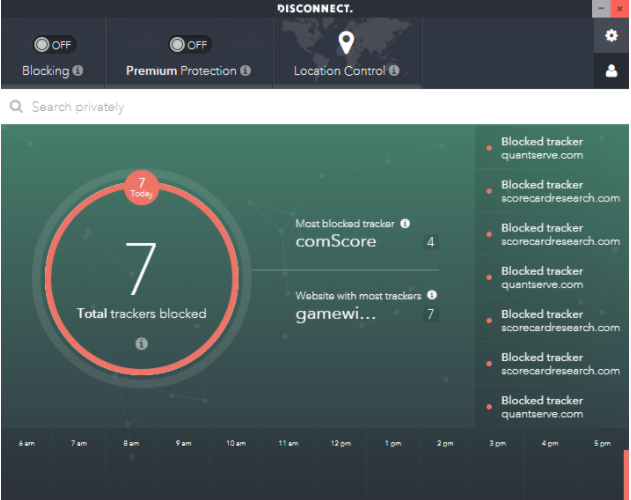This screenshot has height=500, width=631.
Task: Click the red bar at 5 pm
Action: click(x=626, y=475)
